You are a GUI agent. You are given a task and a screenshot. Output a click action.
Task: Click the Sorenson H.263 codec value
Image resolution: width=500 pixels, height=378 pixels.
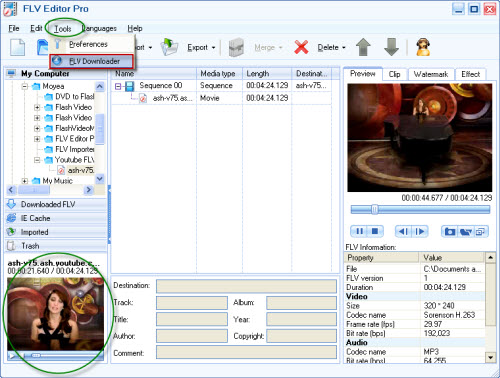pyautogui.click(x=449, y=315)
